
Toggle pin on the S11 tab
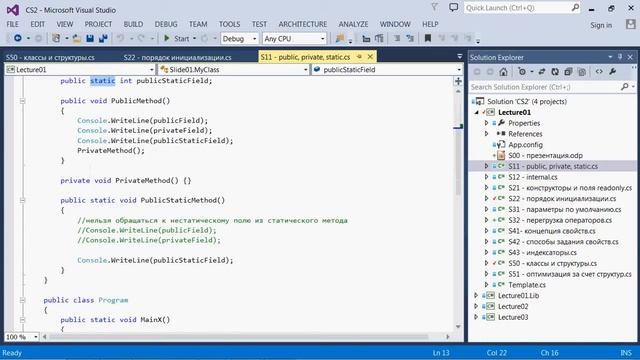click(x=359, y=57)
